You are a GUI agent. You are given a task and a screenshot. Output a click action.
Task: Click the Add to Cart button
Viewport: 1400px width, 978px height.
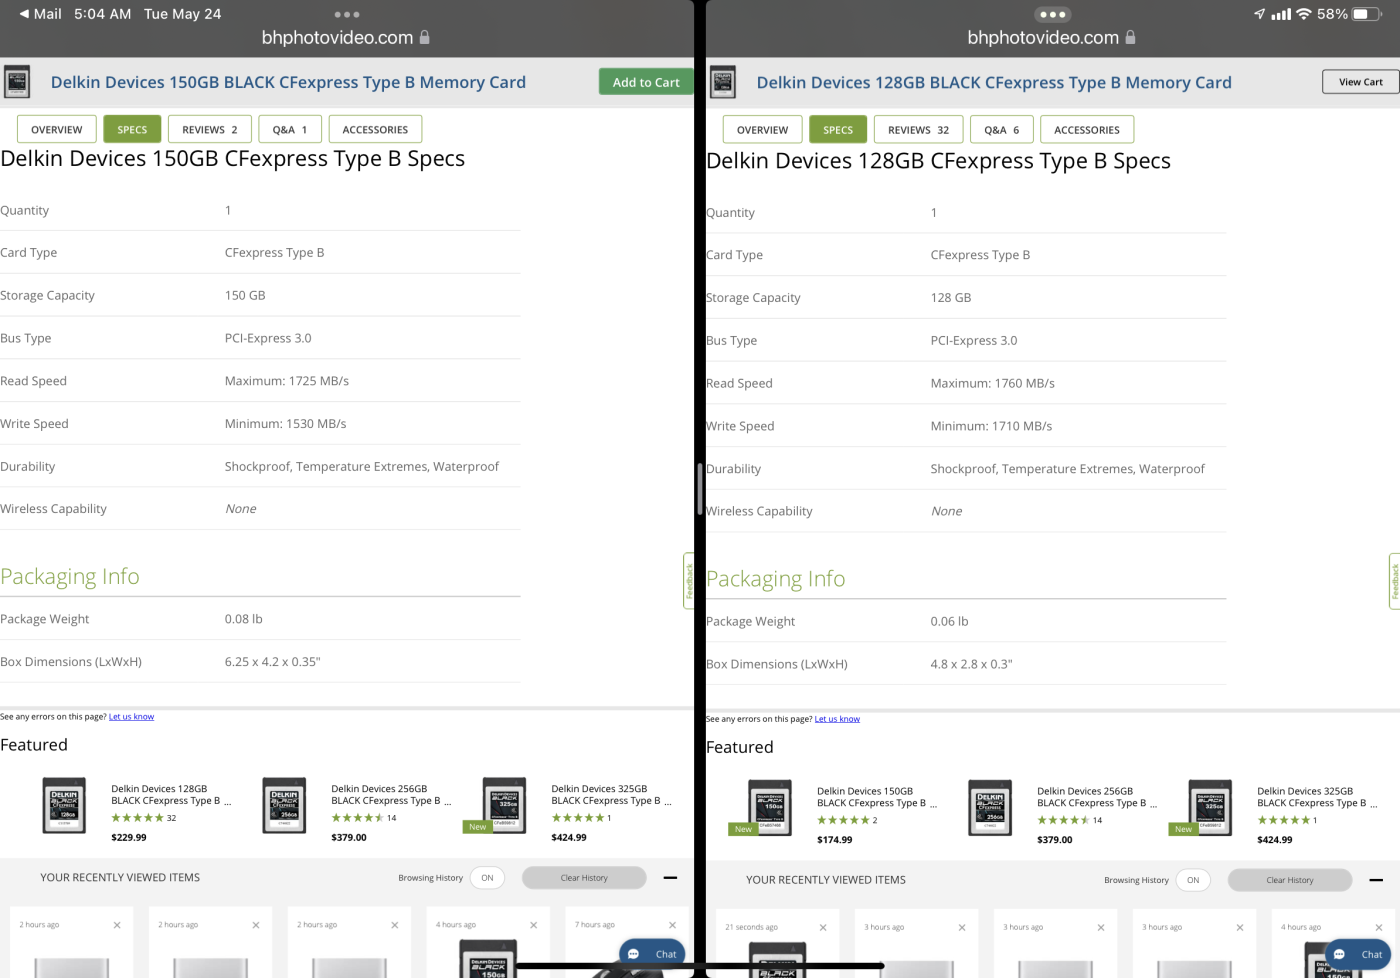[646, 82]
